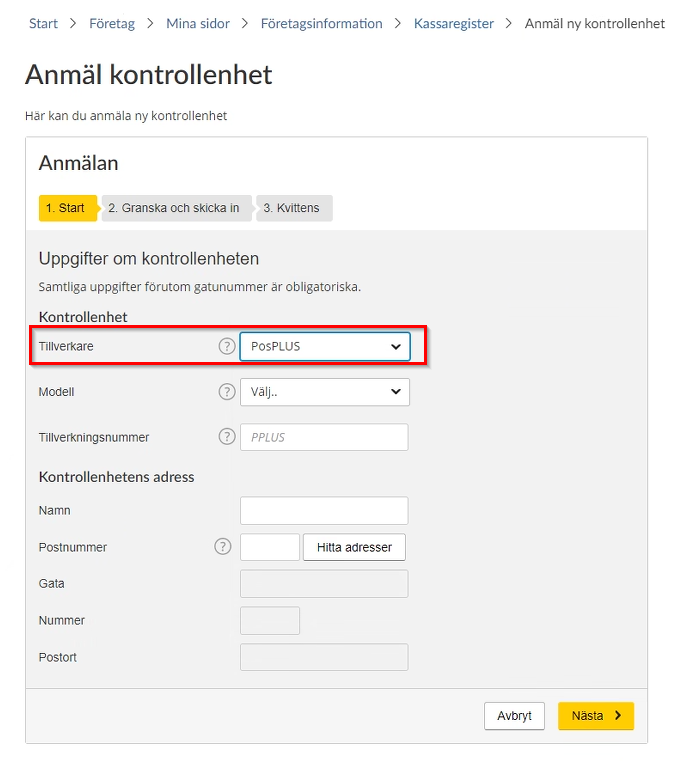Screen dimensions: 686x761
Task: Open the Kassaregister breadcrumb link
Action: pyautogui.click(x=453, y=23)
